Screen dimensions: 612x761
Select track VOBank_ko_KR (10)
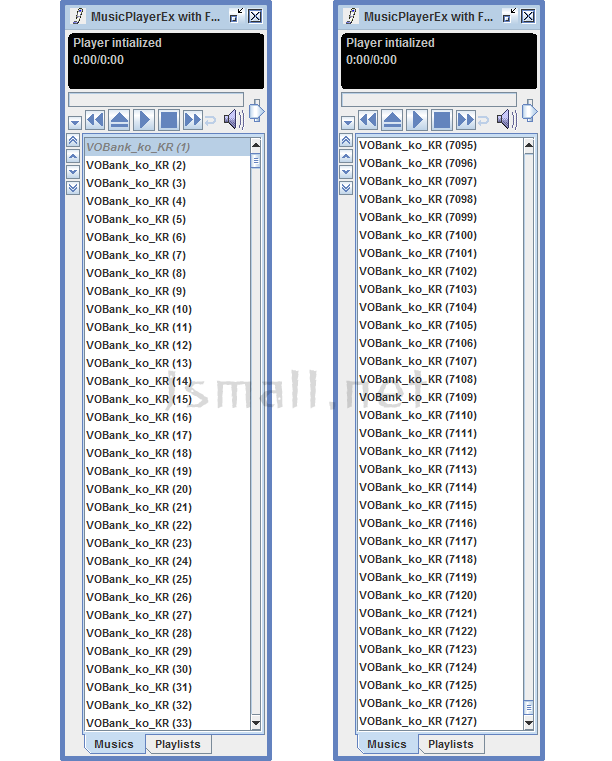167,309
